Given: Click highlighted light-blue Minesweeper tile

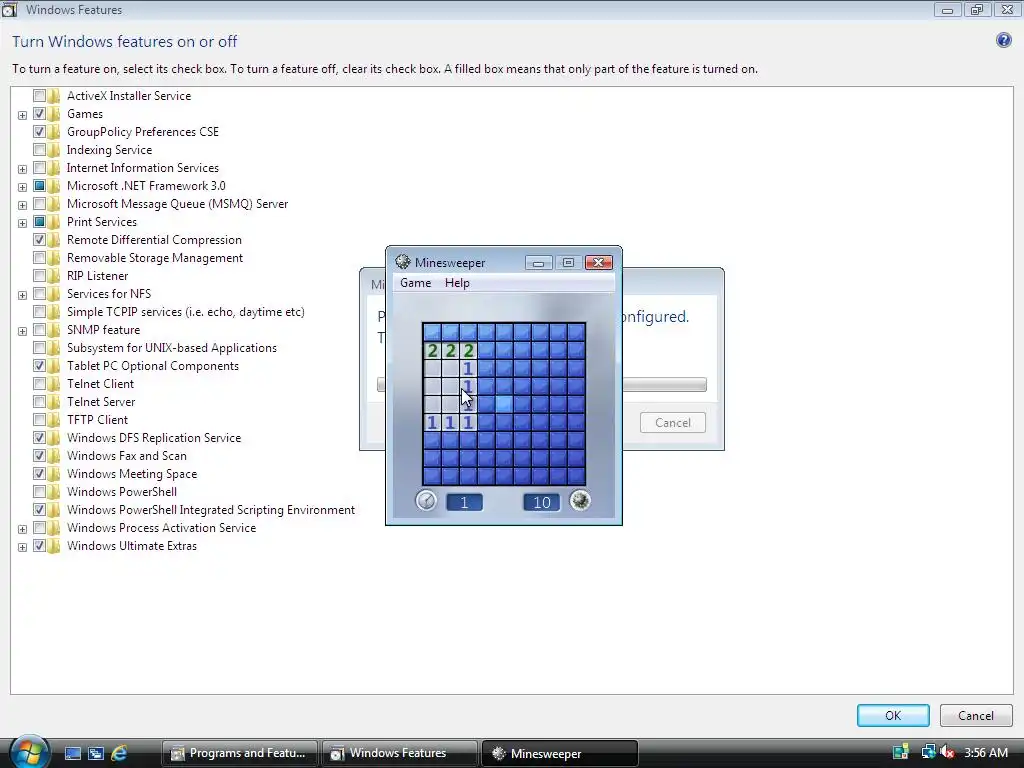Looking at the screenshot, I should [503, 404].
